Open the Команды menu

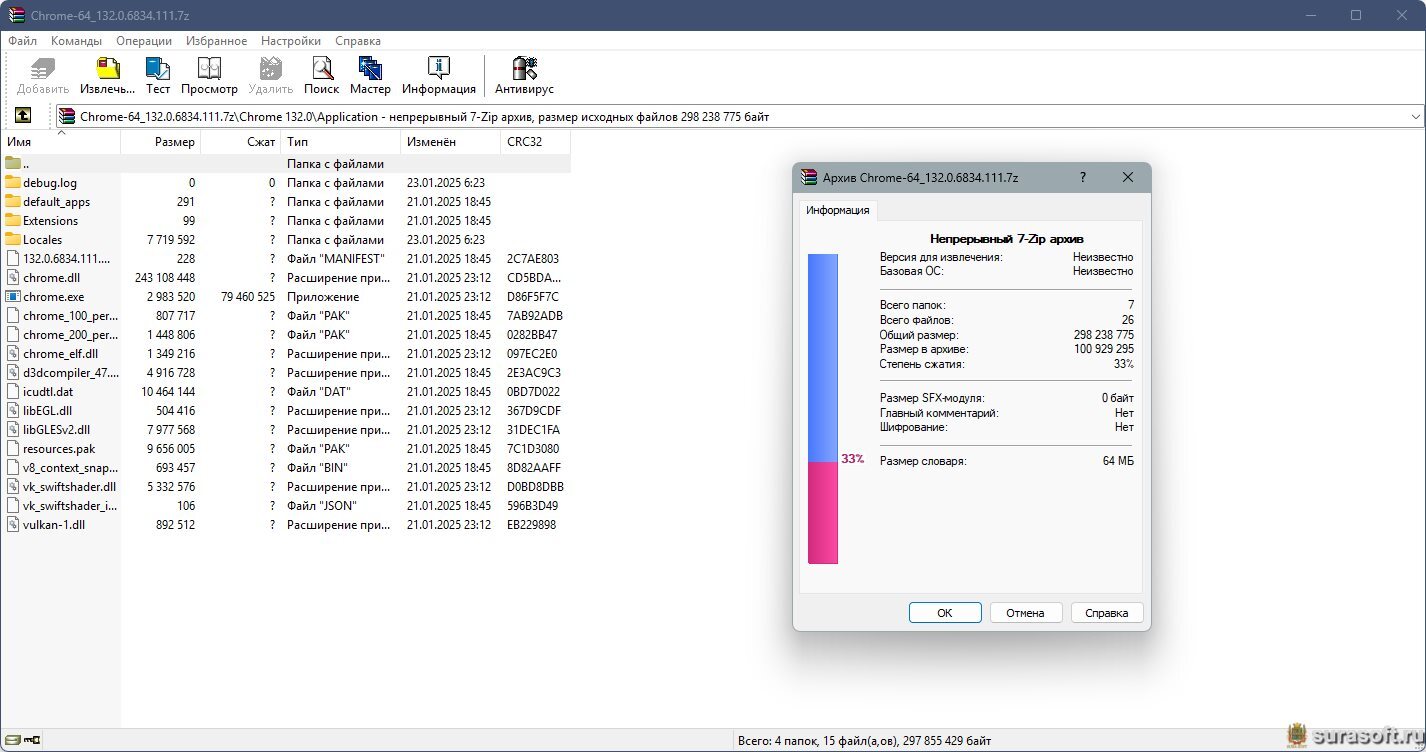(x=76, y=41)
